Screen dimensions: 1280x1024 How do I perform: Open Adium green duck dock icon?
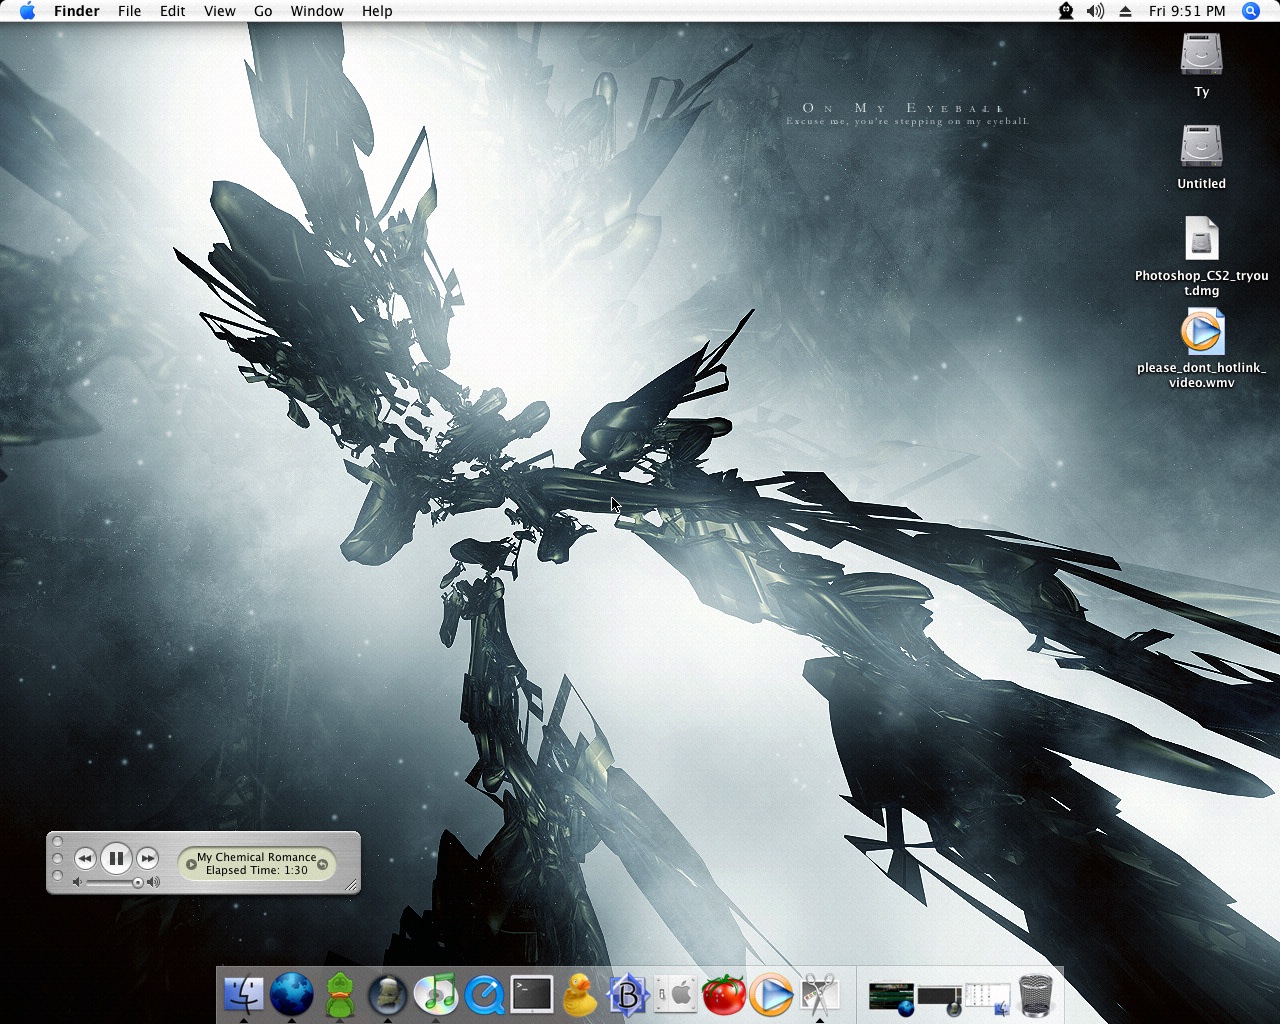[340, 994]
